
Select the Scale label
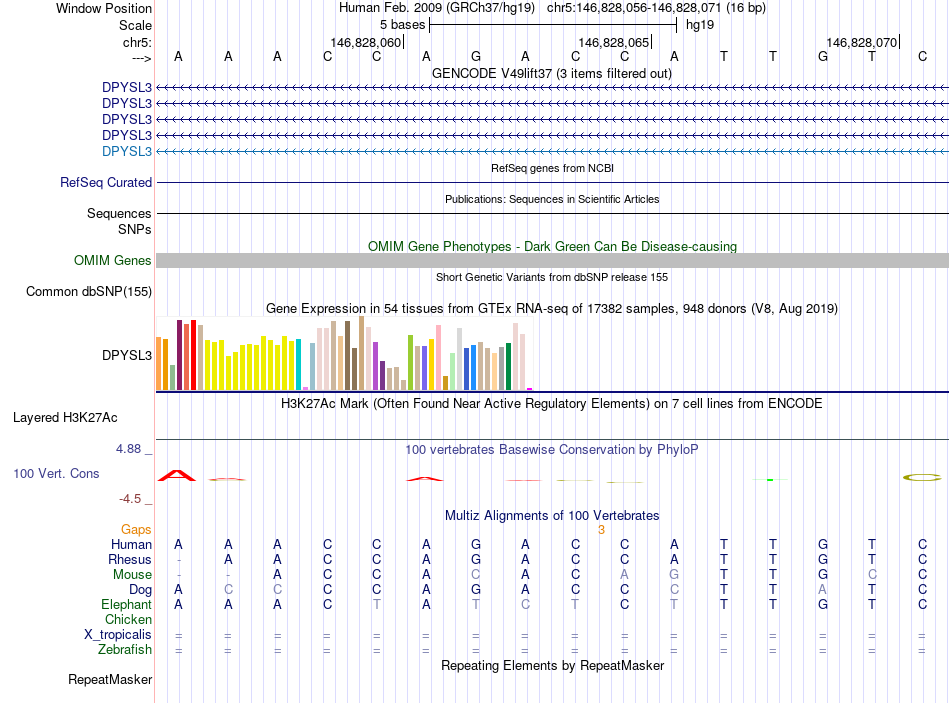coord(135,25)
